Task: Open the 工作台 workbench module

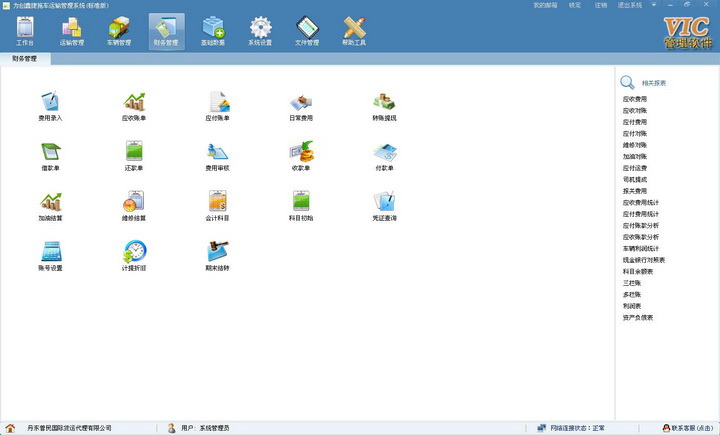Action: point(25,31)
